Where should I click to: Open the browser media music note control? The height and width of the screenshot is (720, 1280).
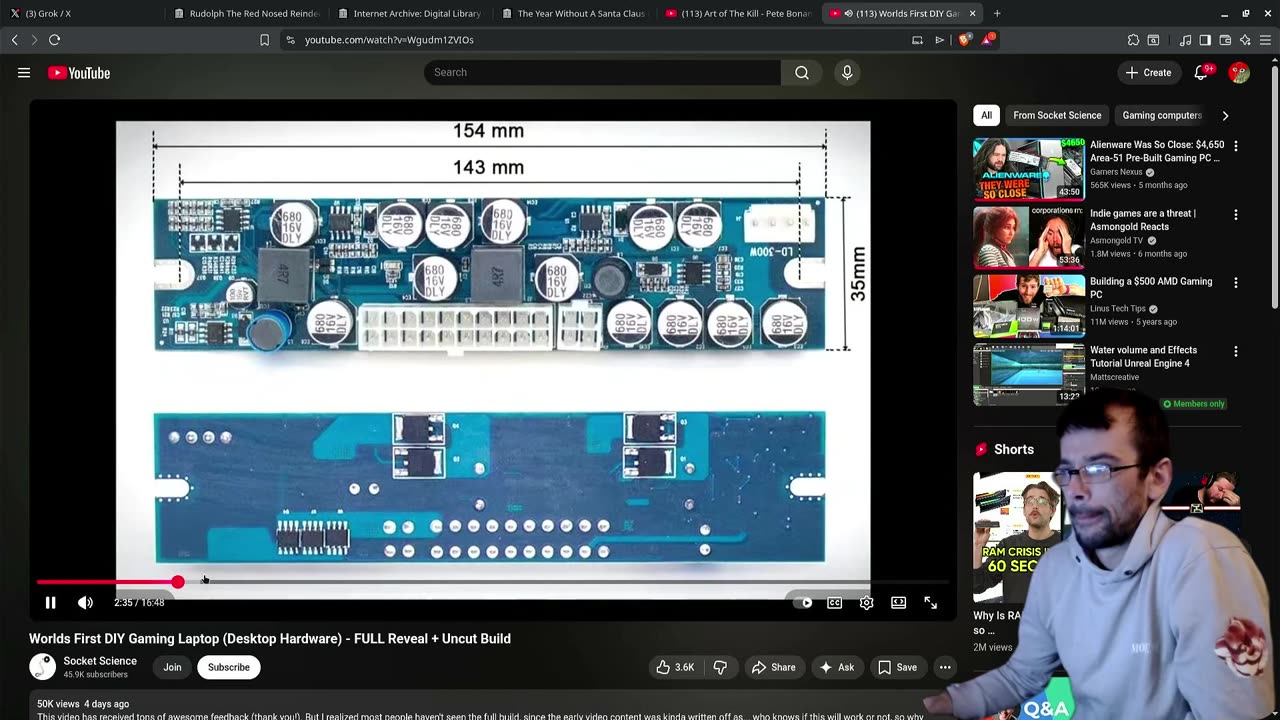tap(1185, 40)
